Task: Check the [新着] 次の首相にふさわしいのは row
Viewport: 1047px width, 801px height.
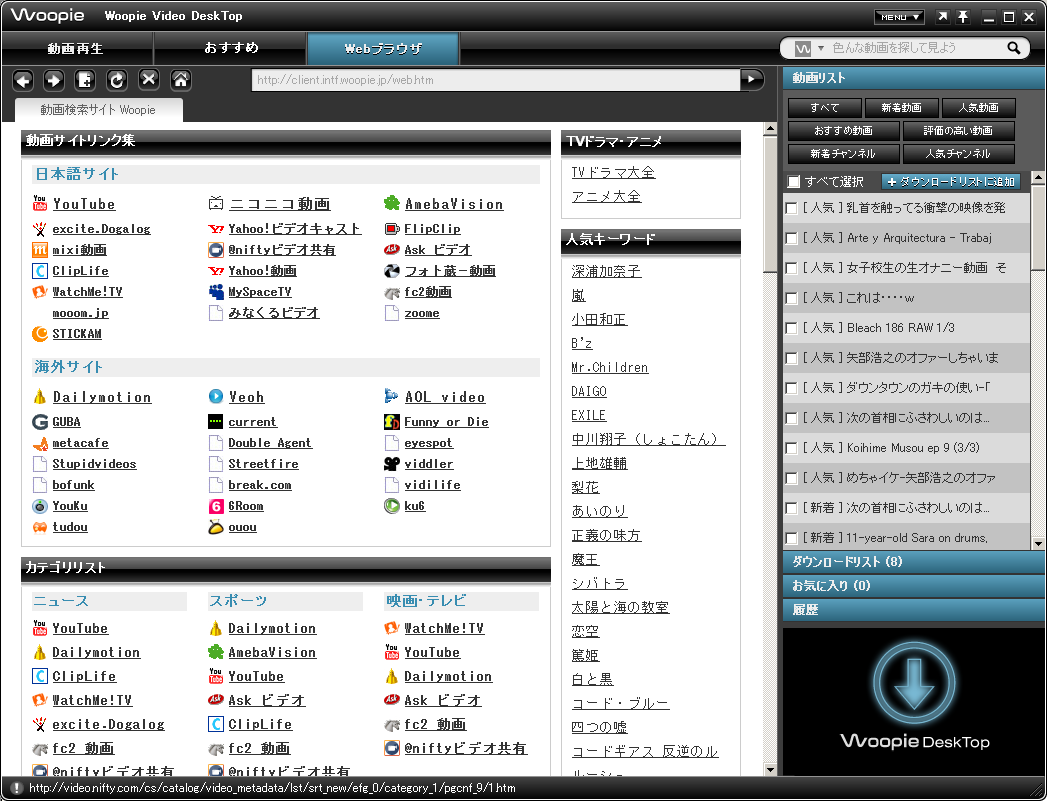Action: [x=792, y=509]
